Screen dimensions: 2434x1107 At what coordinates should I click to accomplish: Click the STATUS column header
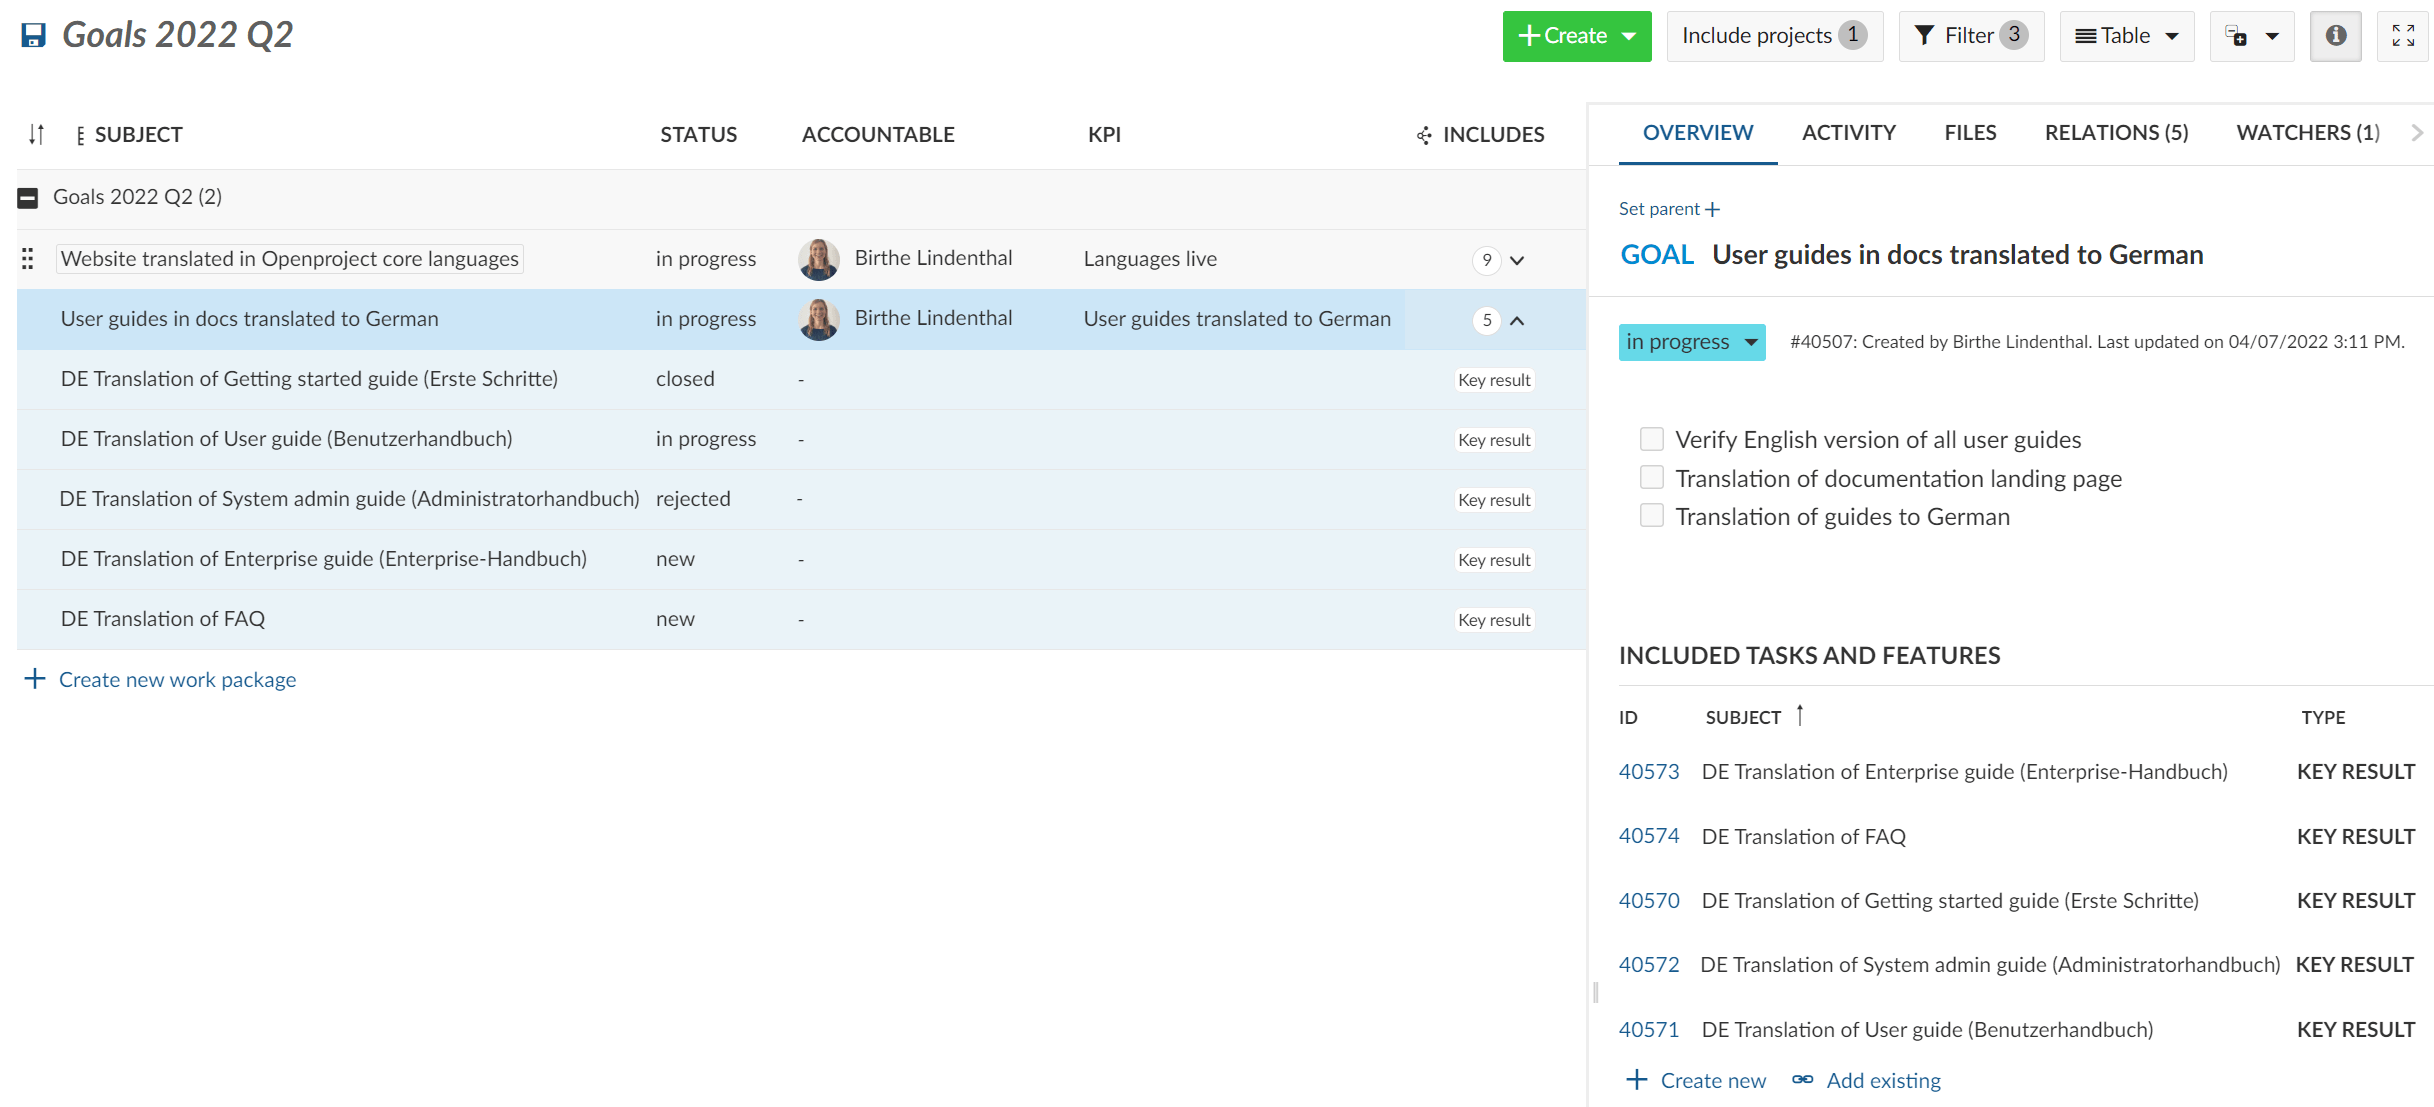pos(698,135)
